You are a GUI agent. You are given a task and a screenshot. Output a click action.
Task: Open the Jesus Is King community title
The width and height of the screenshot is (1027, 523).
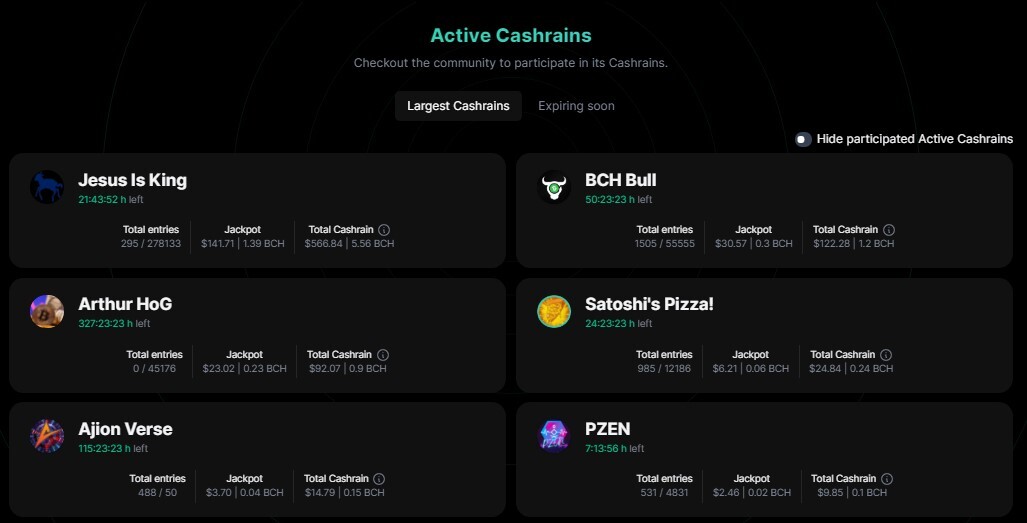coord(132,180)
